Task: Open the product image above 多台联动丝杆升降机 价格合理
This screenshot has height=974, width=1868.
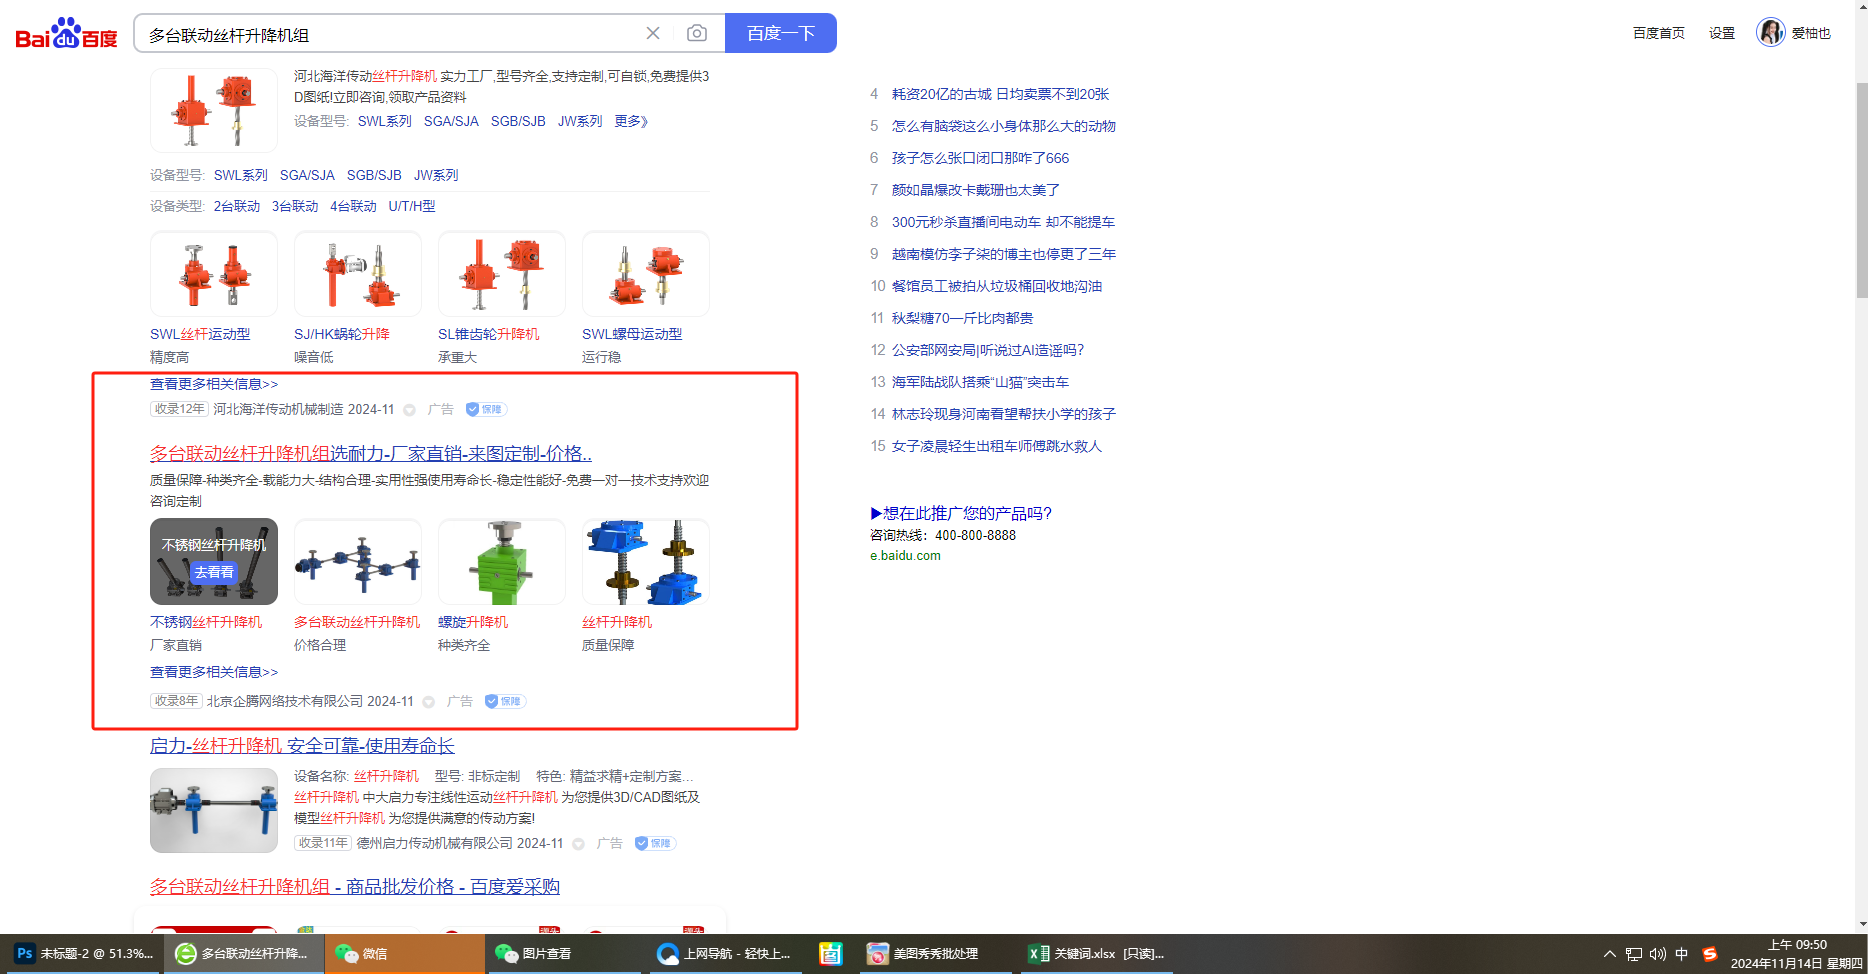Action: 358,562
